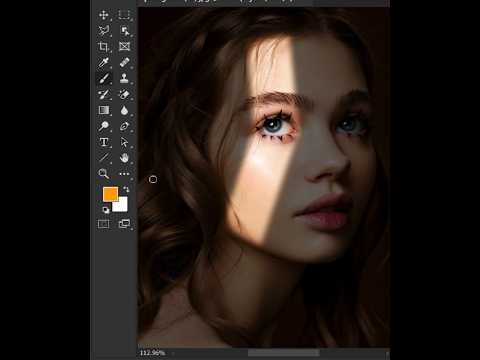Toggle Quick Mask mode
The height and width of the screenshot is (360, 480).
(103, 224)
